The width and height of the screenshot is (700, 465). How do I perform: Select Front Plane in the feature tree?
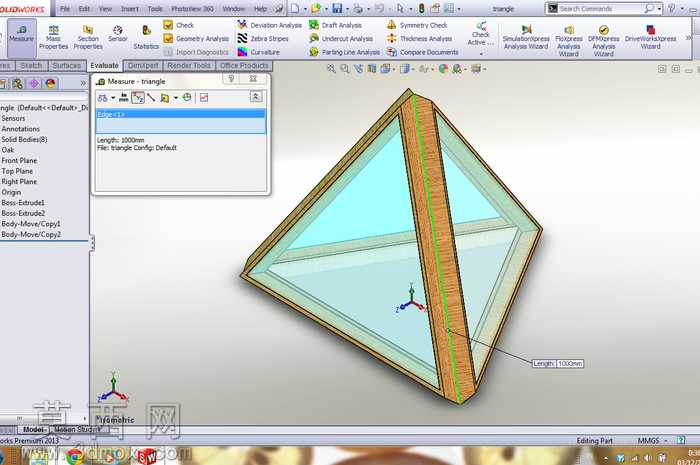pyautogui.click(x=19, y=161)
